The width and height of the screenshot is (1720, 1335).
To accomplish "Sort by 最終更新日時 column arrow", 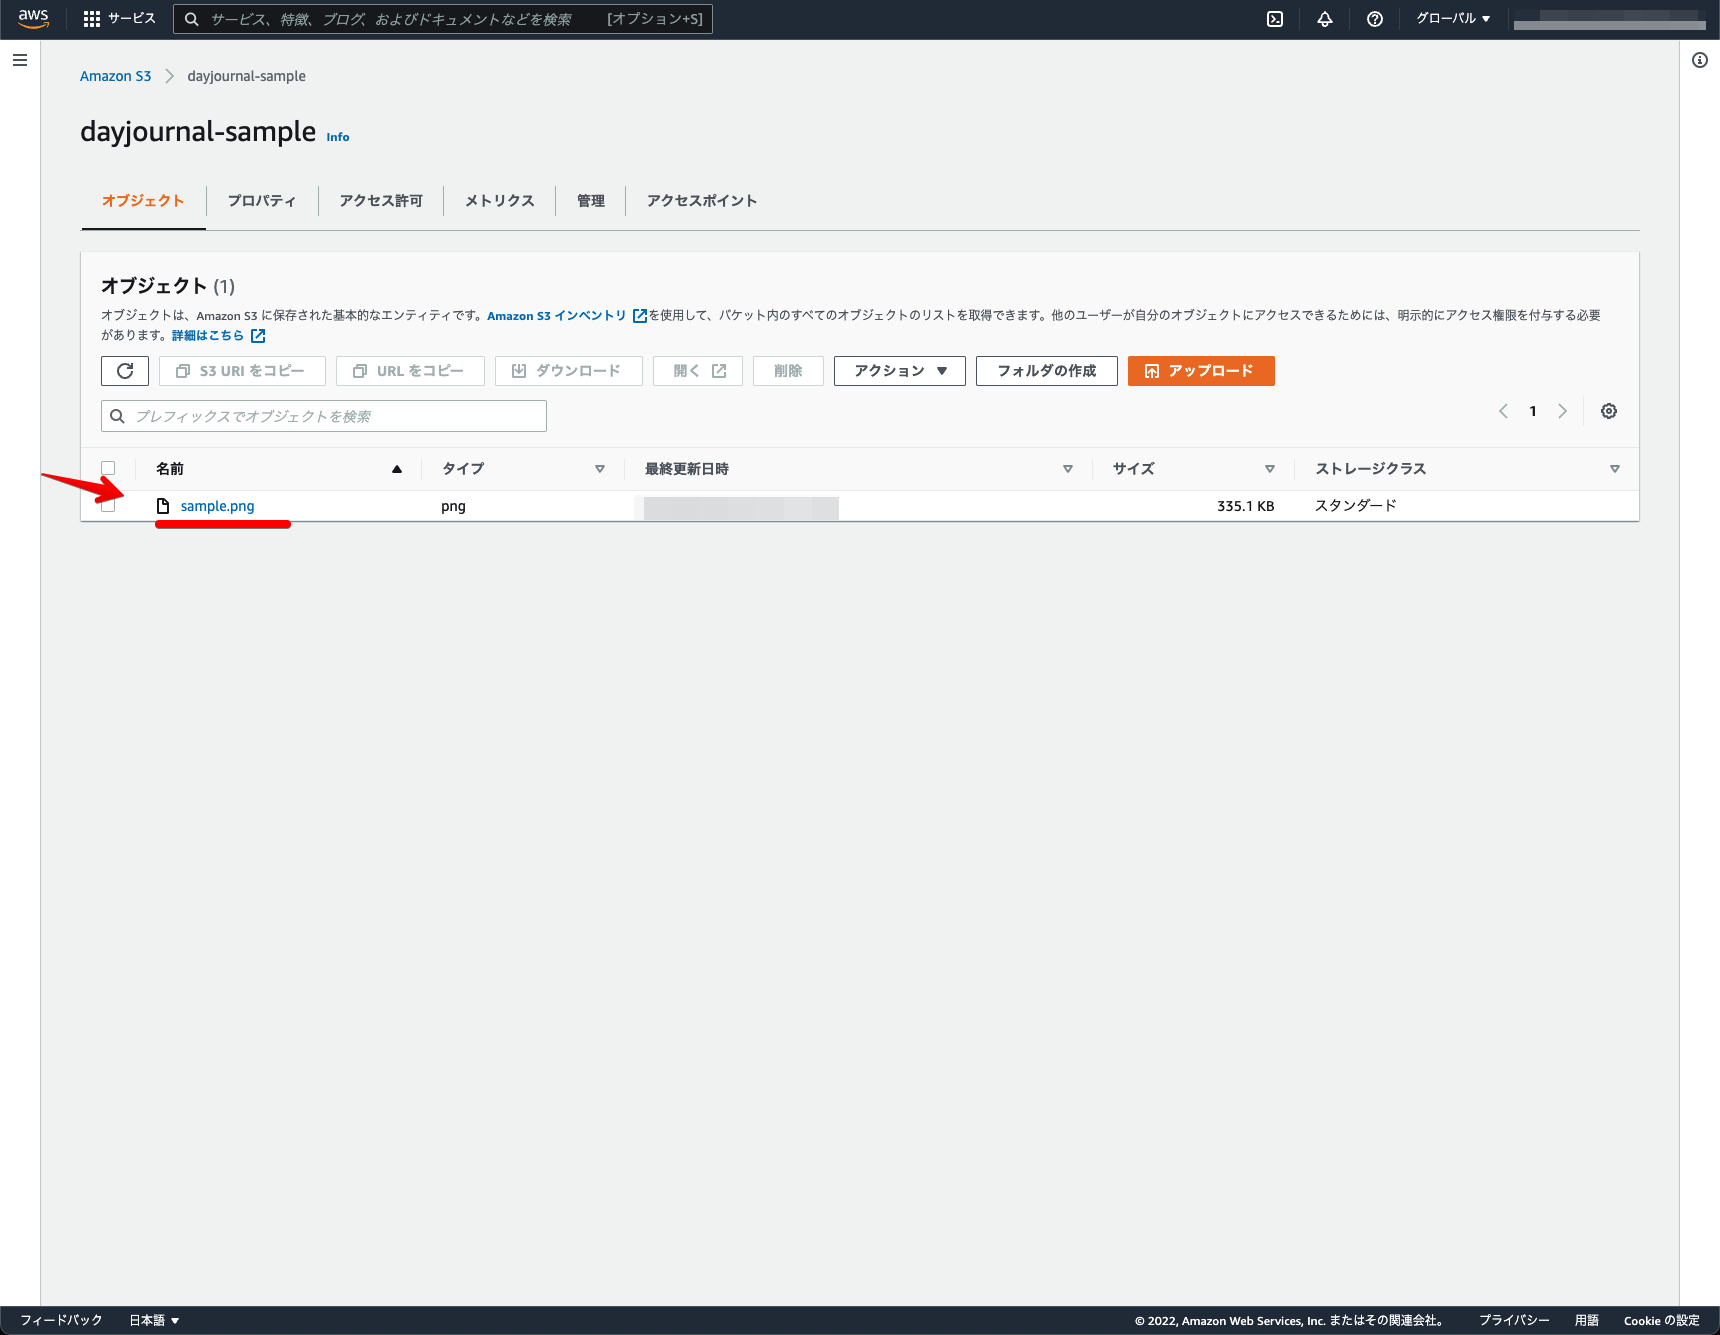I will [1068, 469].
